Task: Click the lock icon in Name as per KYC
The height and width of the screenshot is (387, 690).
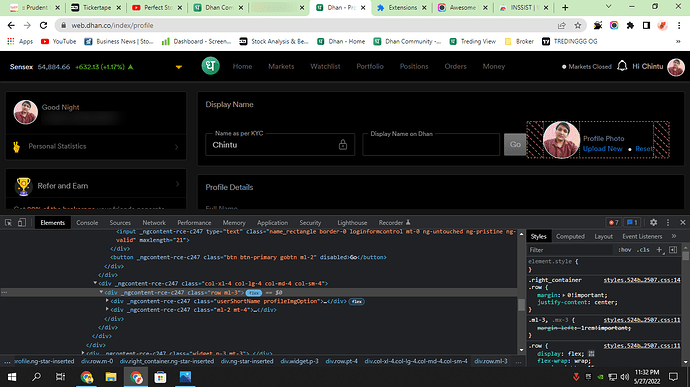Action: [x=343, y=144]
